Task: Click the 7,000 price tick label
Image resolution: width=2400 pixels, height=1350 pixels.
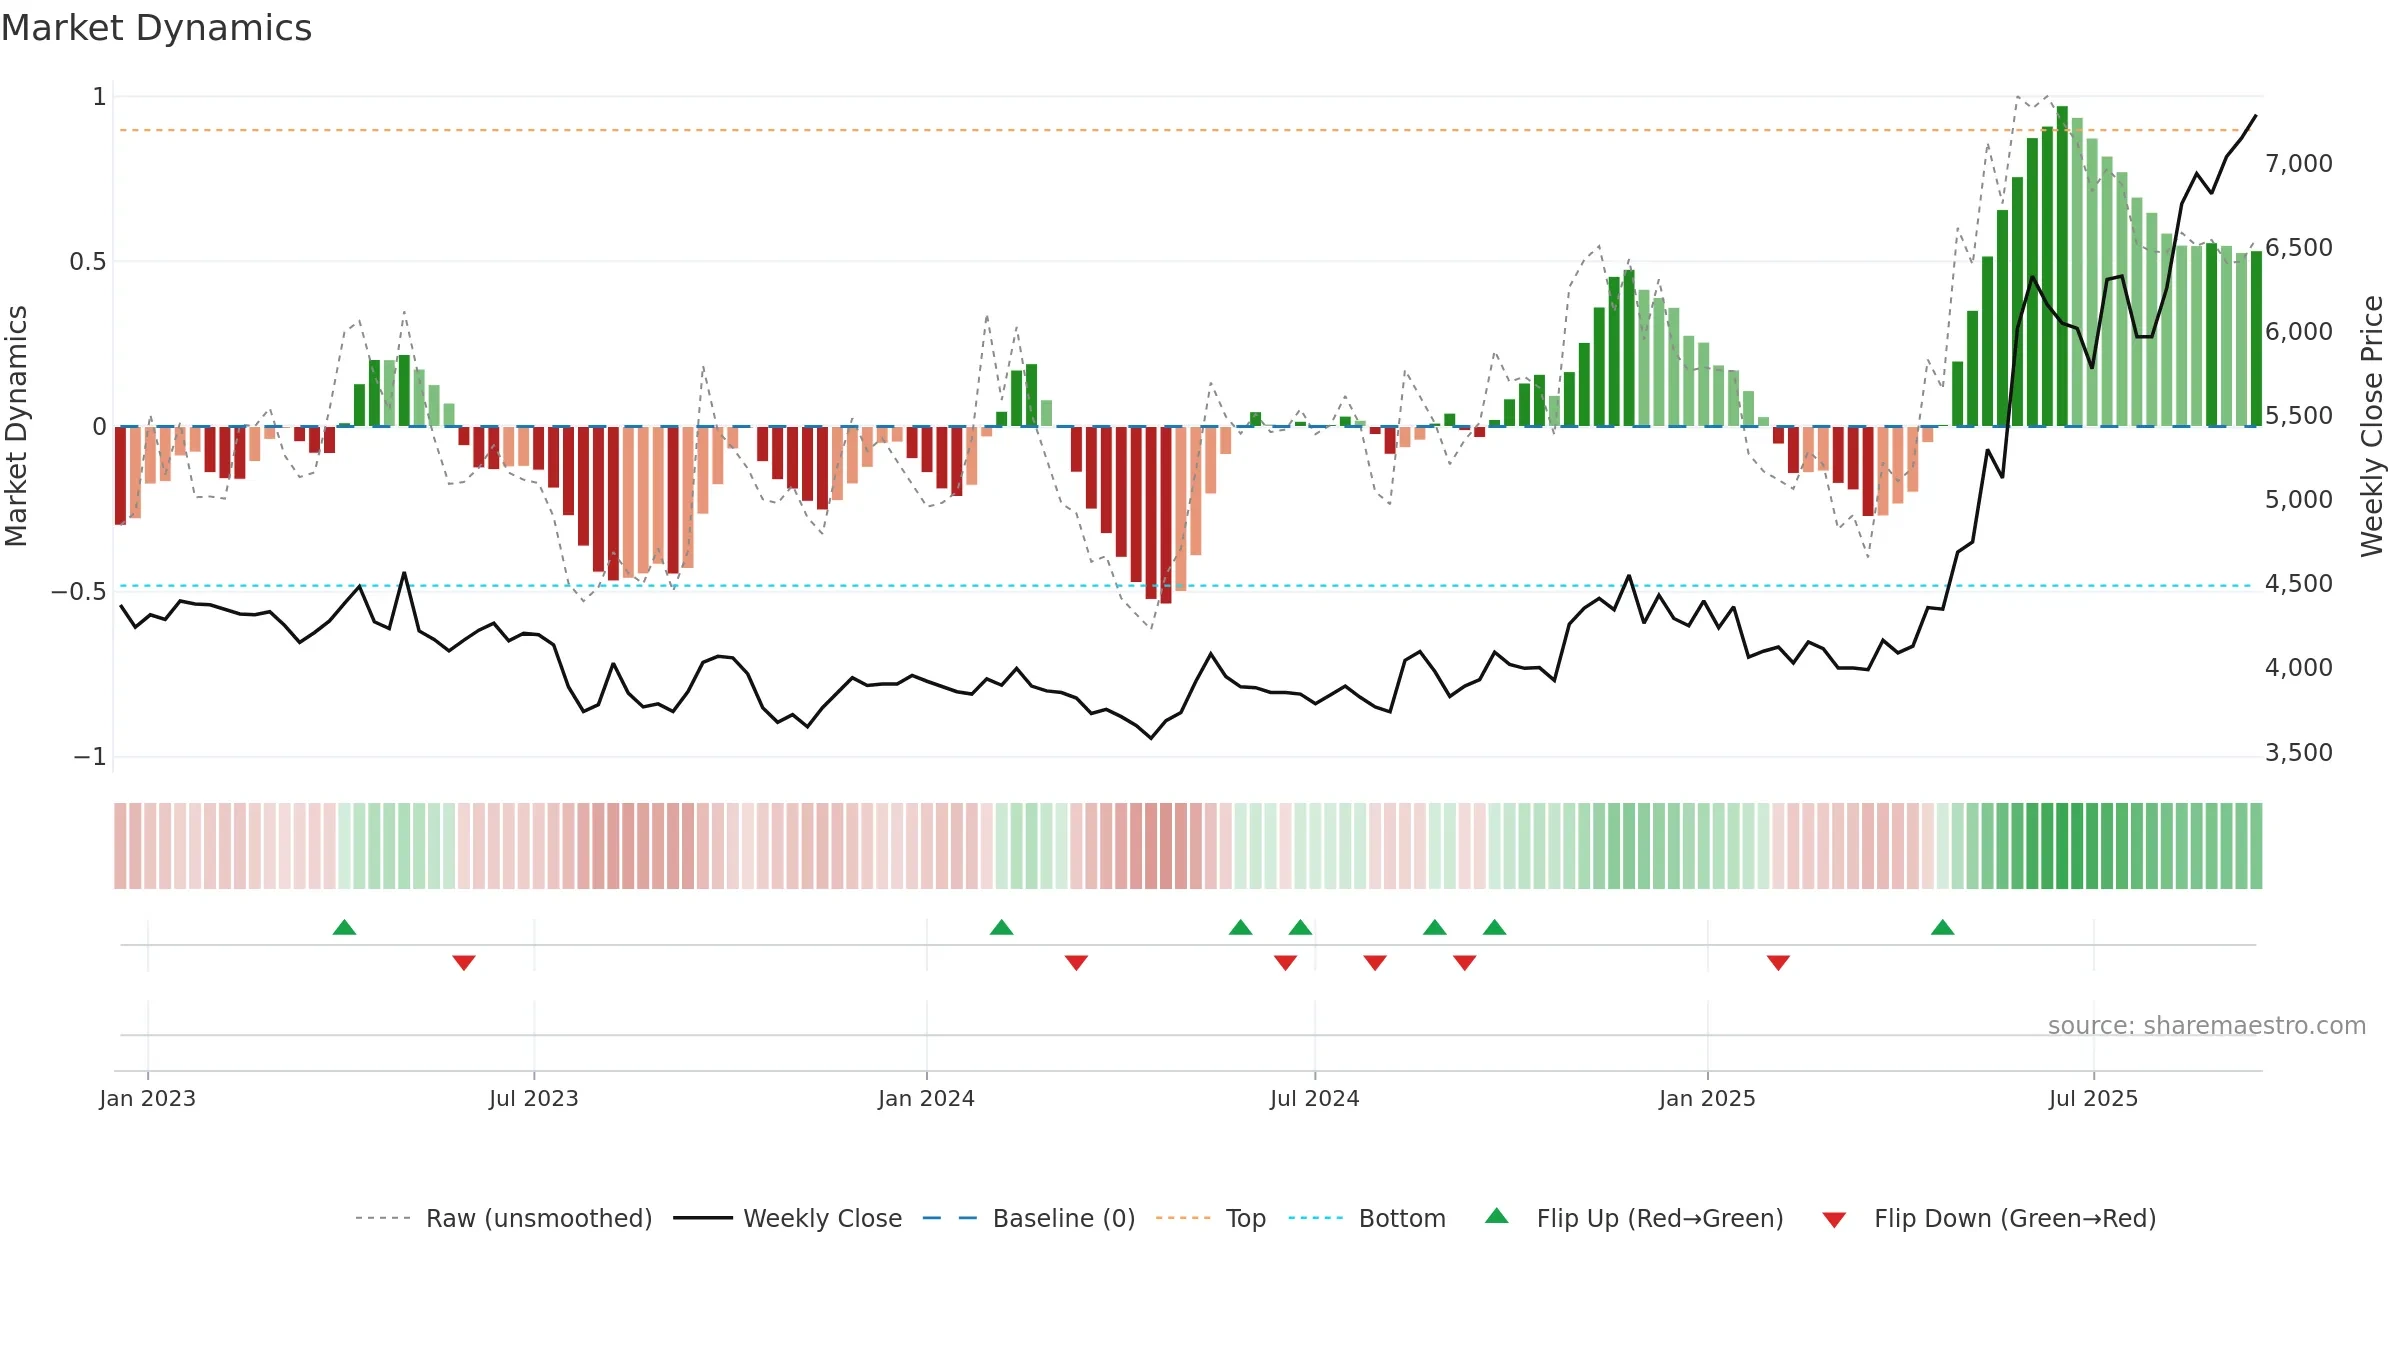Action: pyautogui.click(x=2299, y=163)
